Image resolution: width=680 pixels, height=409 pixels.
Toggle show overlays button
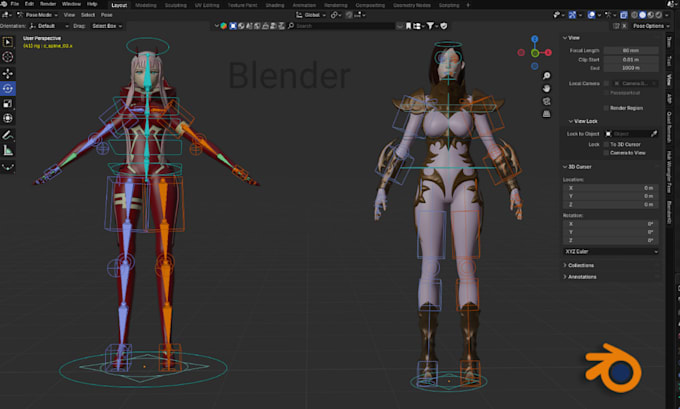tap(591, 15)
